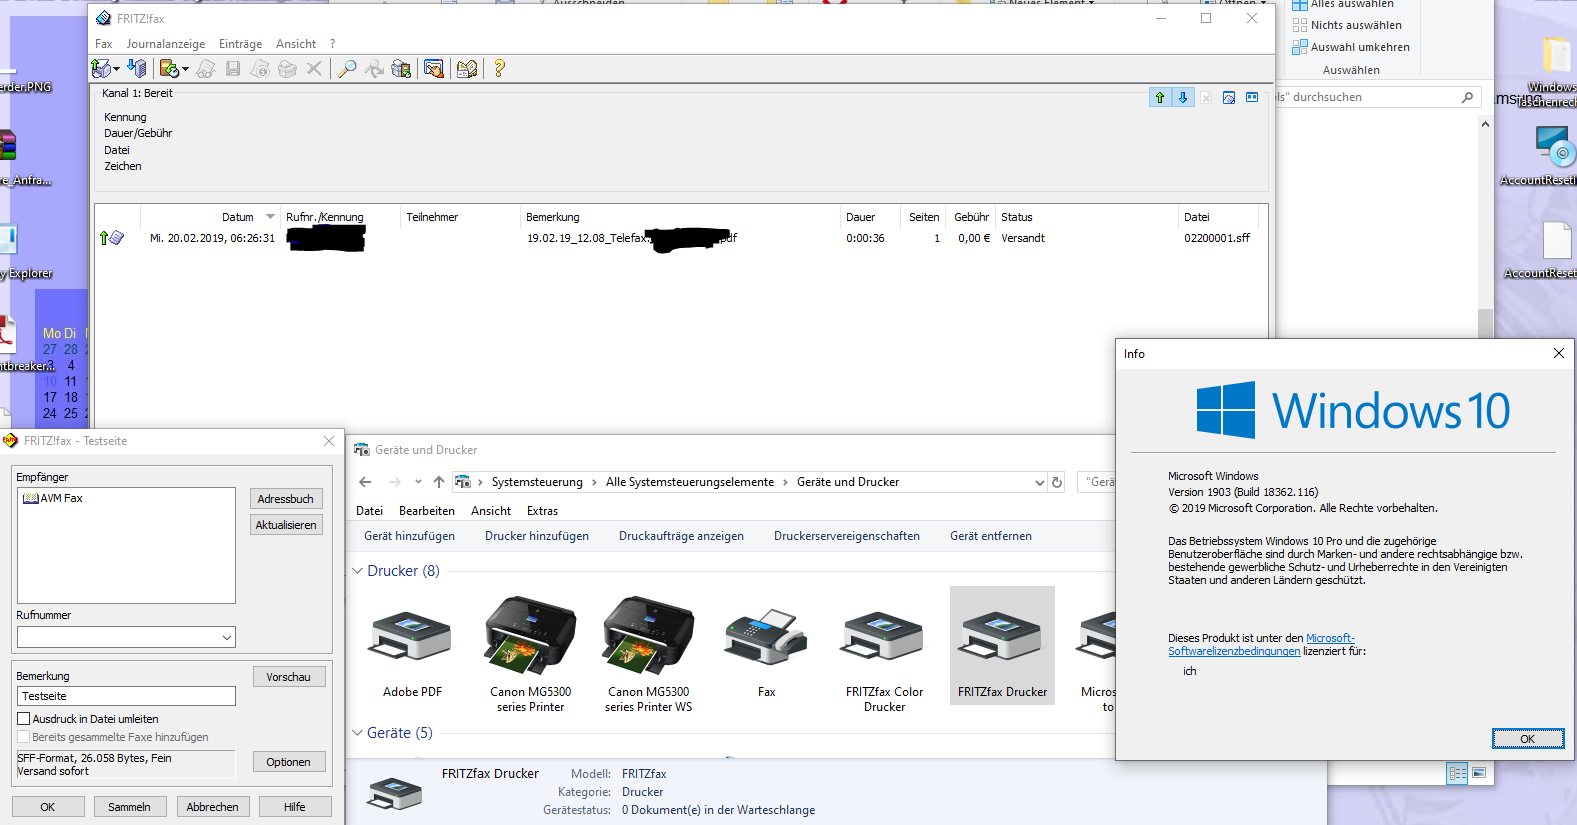
Task: Toggle green up-arrow sent faxes filter
Action: pos(1160,97)
